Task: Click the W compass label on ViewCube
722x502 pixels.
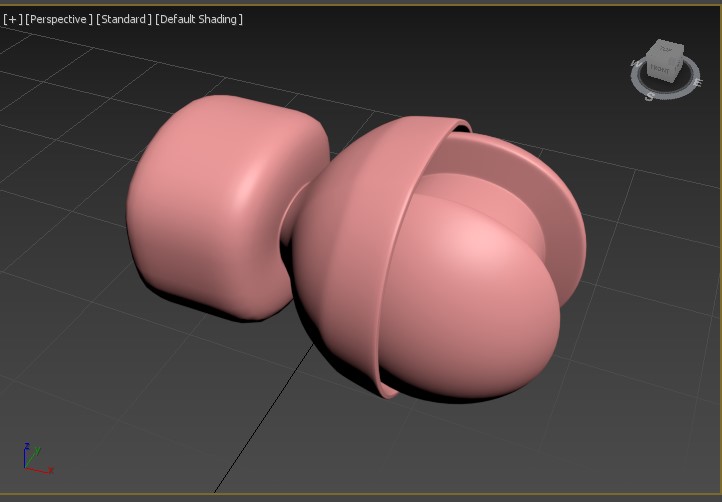Action: coord(635,64)
